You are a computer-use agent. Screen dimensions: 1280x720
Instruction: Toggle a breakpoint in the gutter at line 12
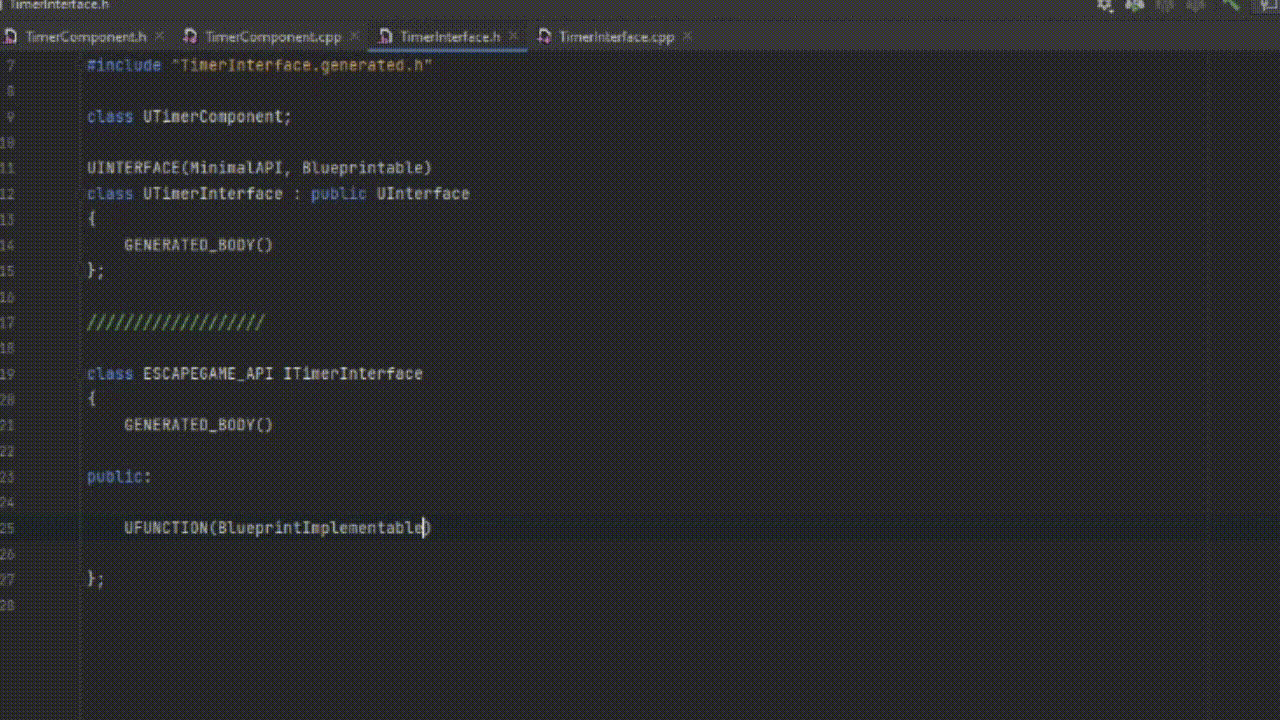point(48,193)
